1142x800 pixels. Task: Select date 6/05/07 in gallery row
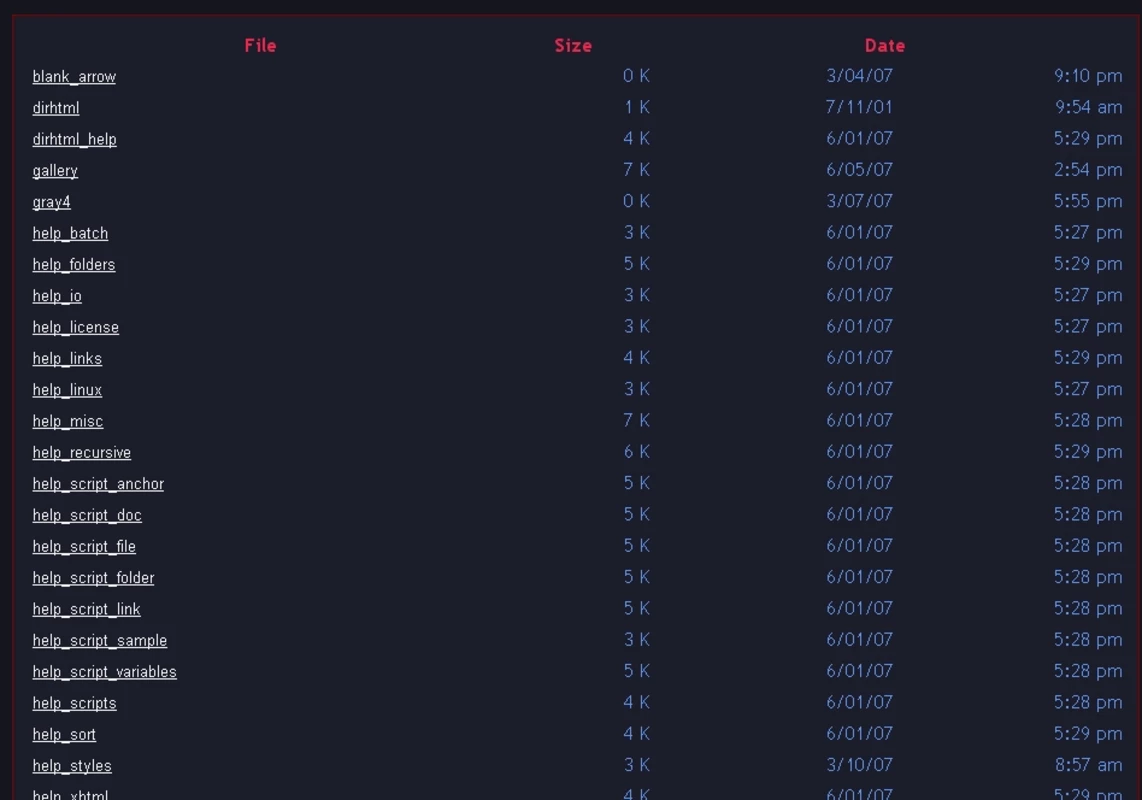(859, 170)
